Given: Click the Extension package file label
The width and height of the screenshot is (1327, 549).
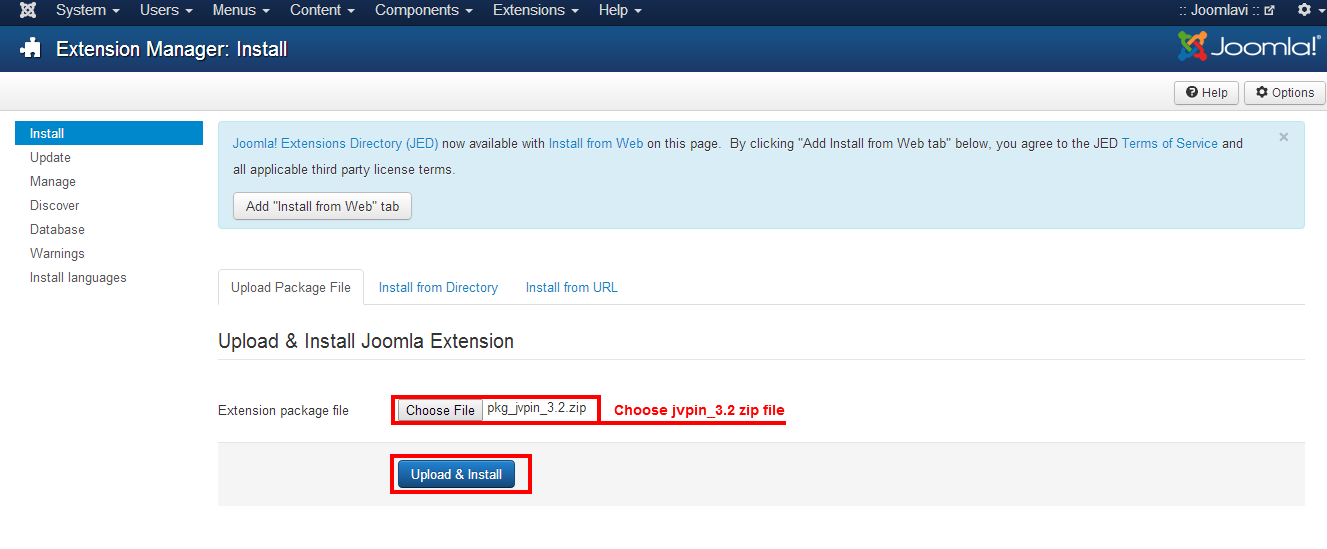Looking at the screenshot, I should pyautogui.click(x=283, y=410).
